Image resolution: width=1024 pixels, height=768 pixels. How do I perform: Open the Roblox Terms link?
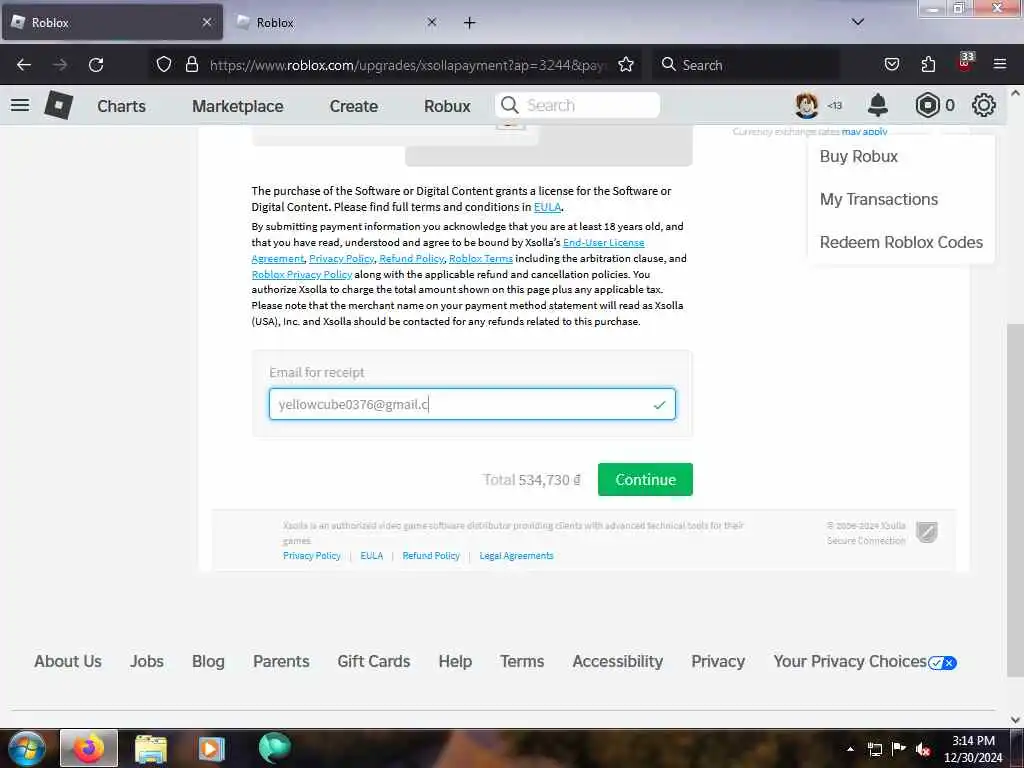(481, 259)
